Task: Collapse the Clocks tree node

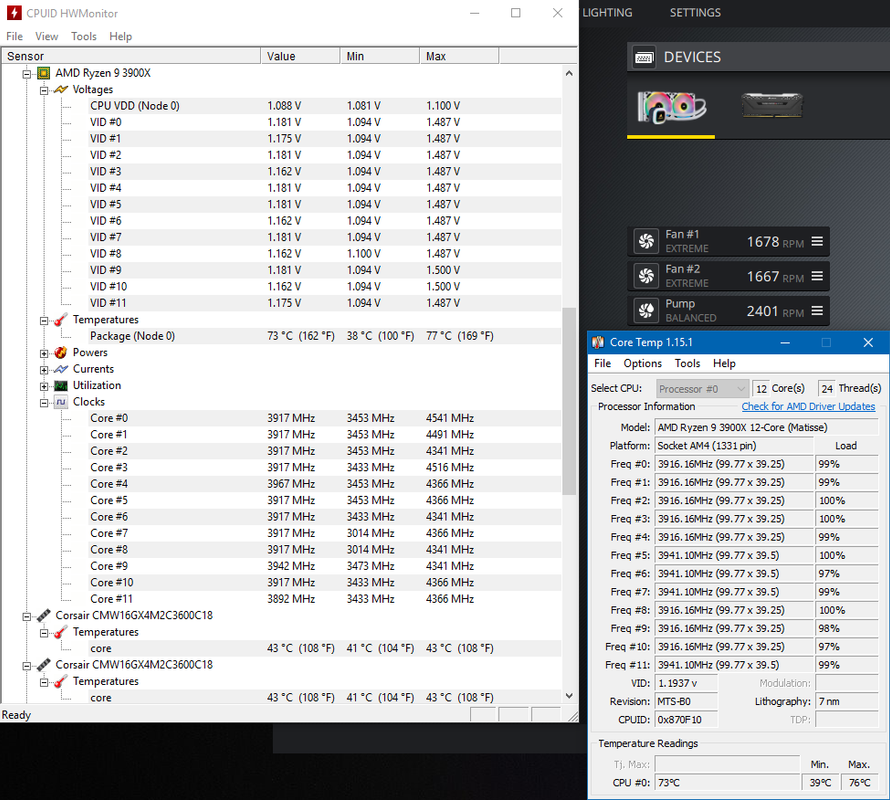Action: click(x=44, y=403)
